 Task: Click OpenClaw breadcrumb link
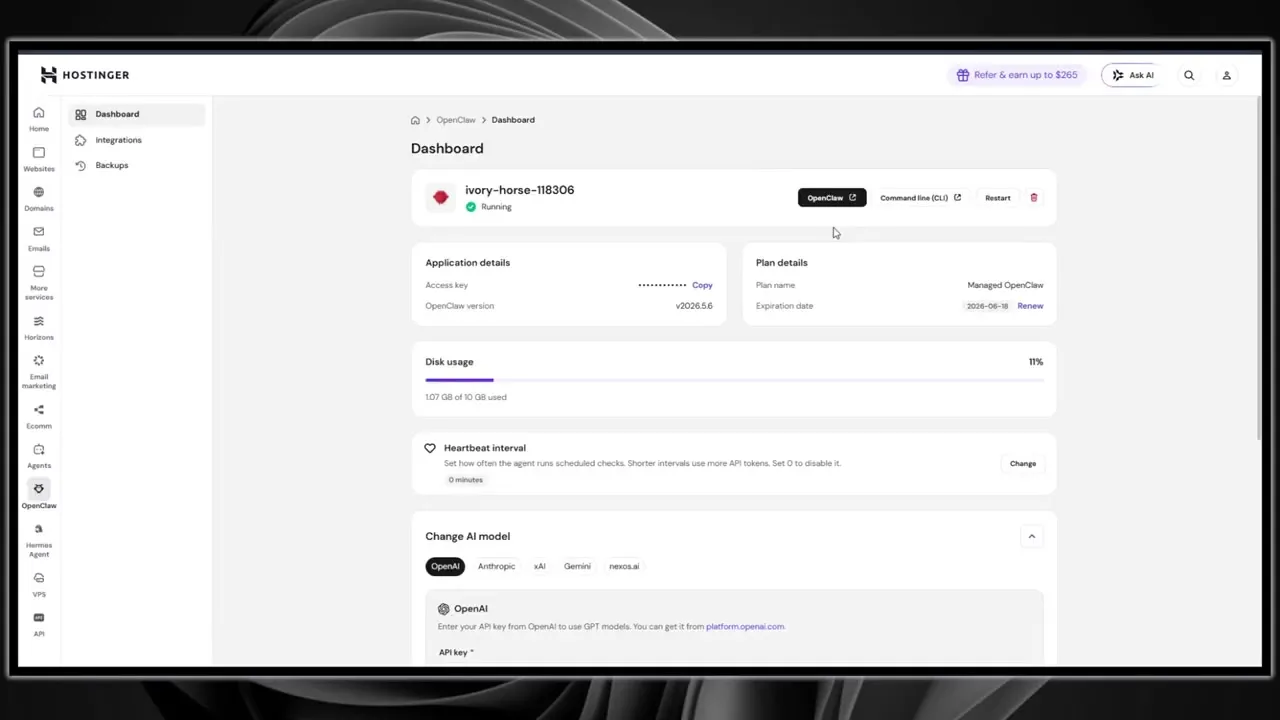(x=456, y=120)
